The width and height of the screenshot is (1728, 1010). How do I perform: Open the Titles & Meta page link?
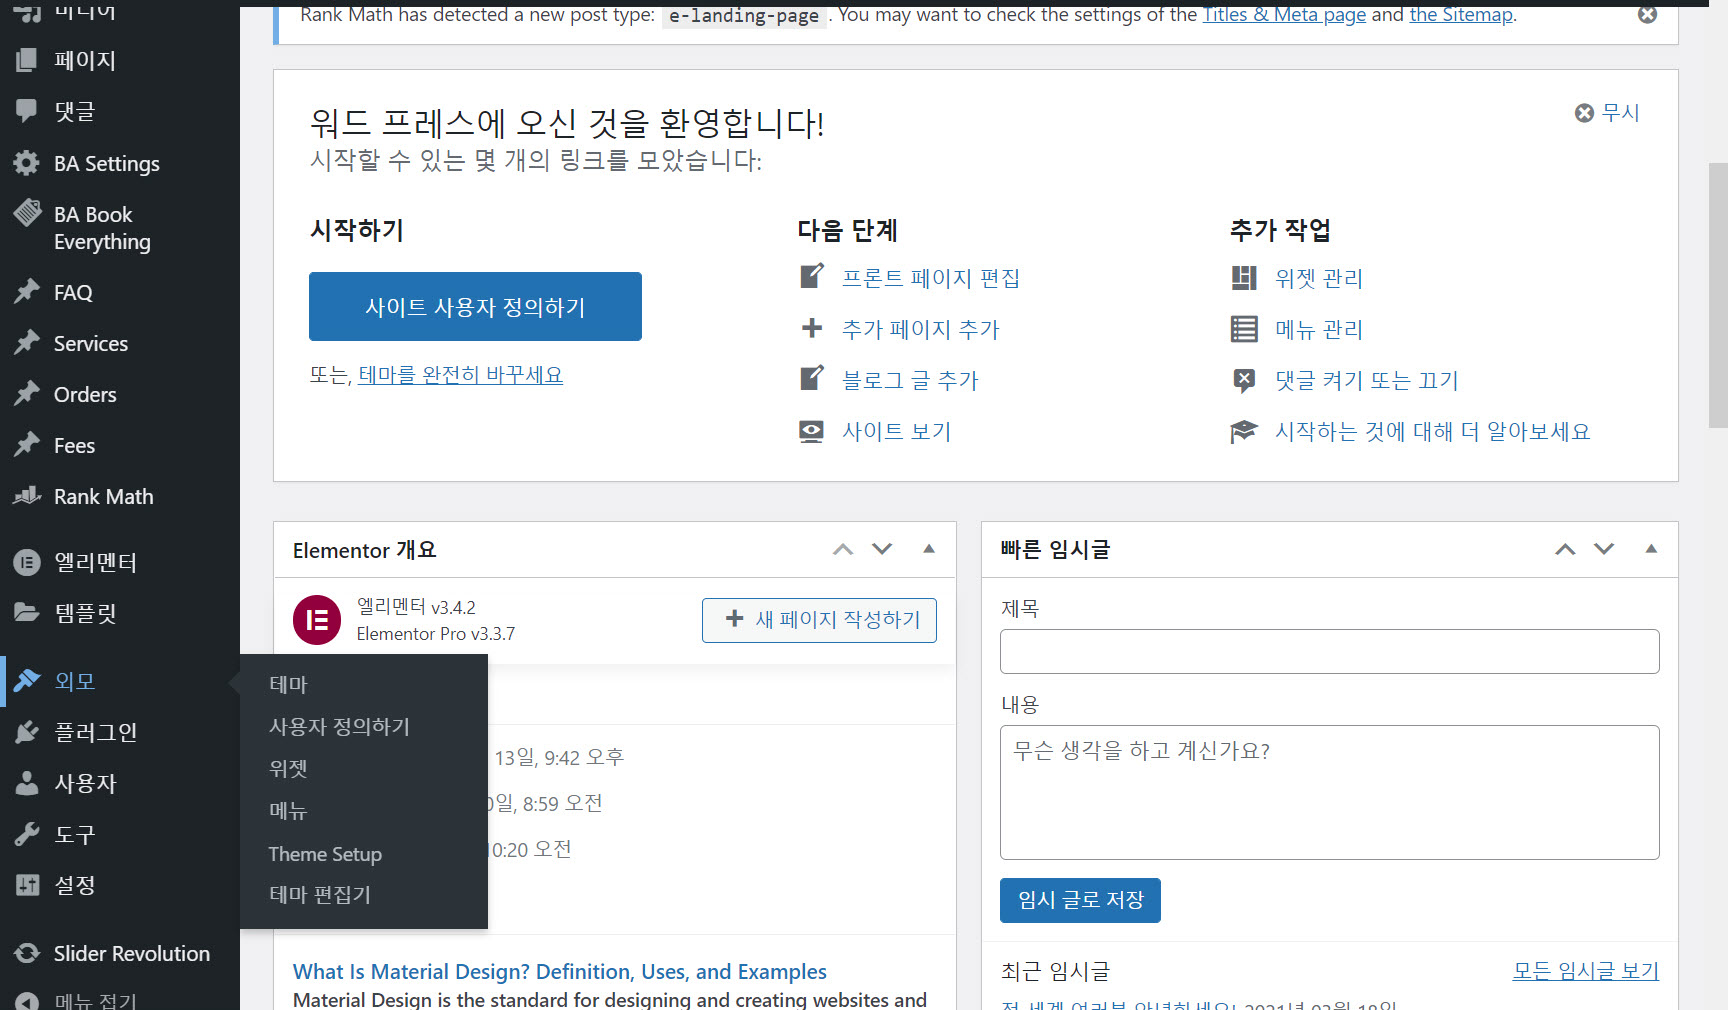point(1284,15)
